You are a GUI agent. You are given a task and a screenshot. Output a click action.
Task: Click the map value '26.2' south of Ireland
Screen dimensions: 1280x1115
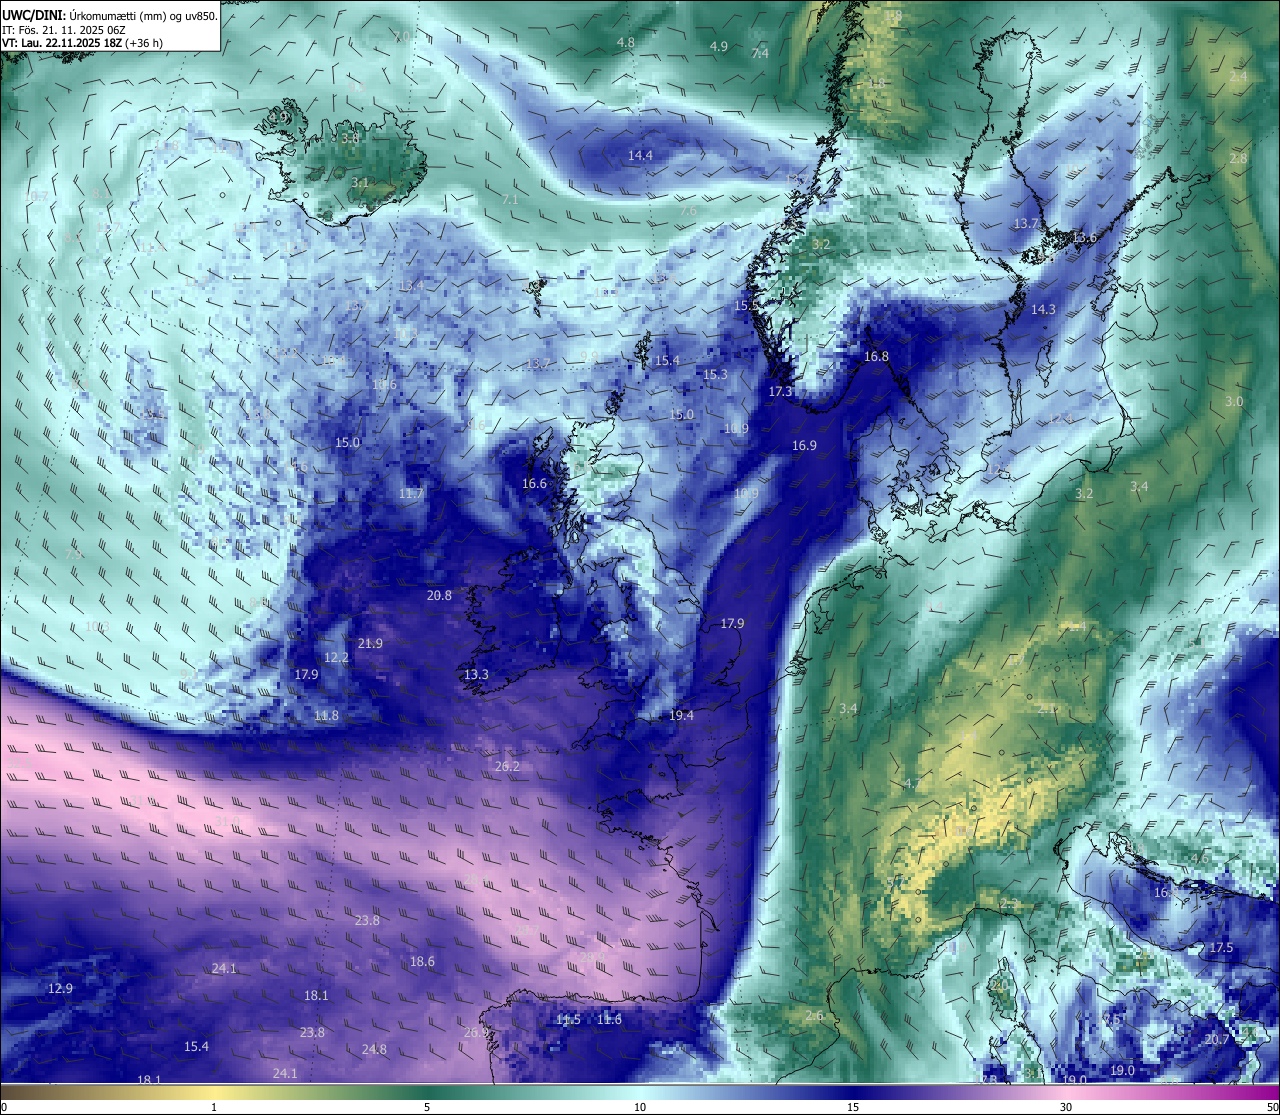tap(507, 767)
